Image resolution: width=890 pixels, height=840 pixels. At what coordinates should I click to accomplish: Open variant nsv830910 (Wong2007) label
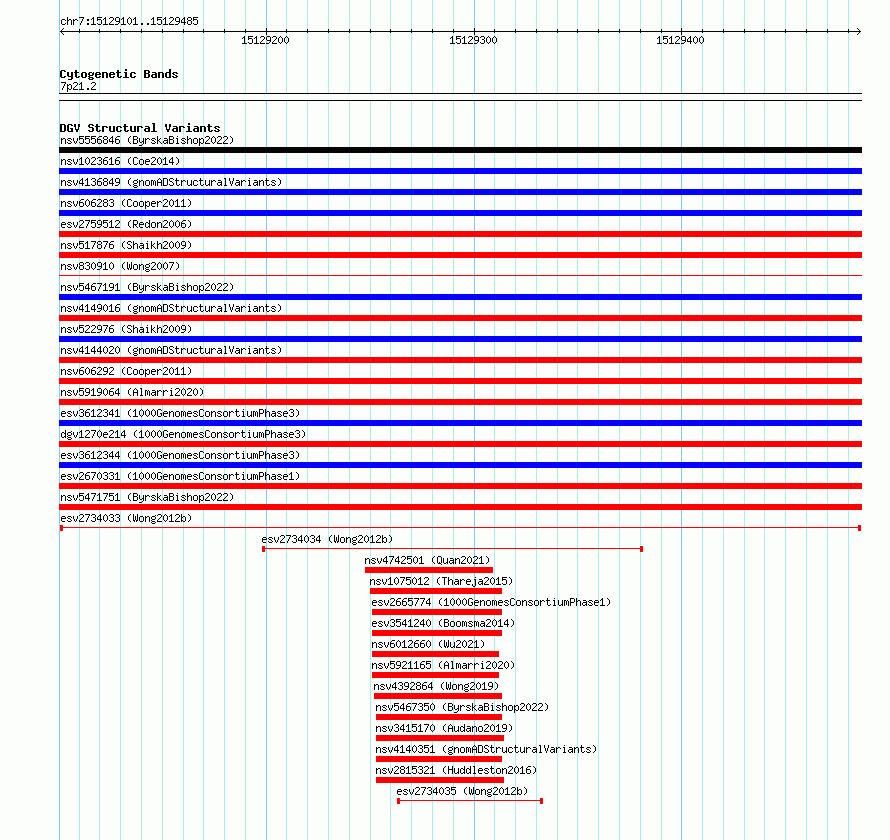pos(120,266)
